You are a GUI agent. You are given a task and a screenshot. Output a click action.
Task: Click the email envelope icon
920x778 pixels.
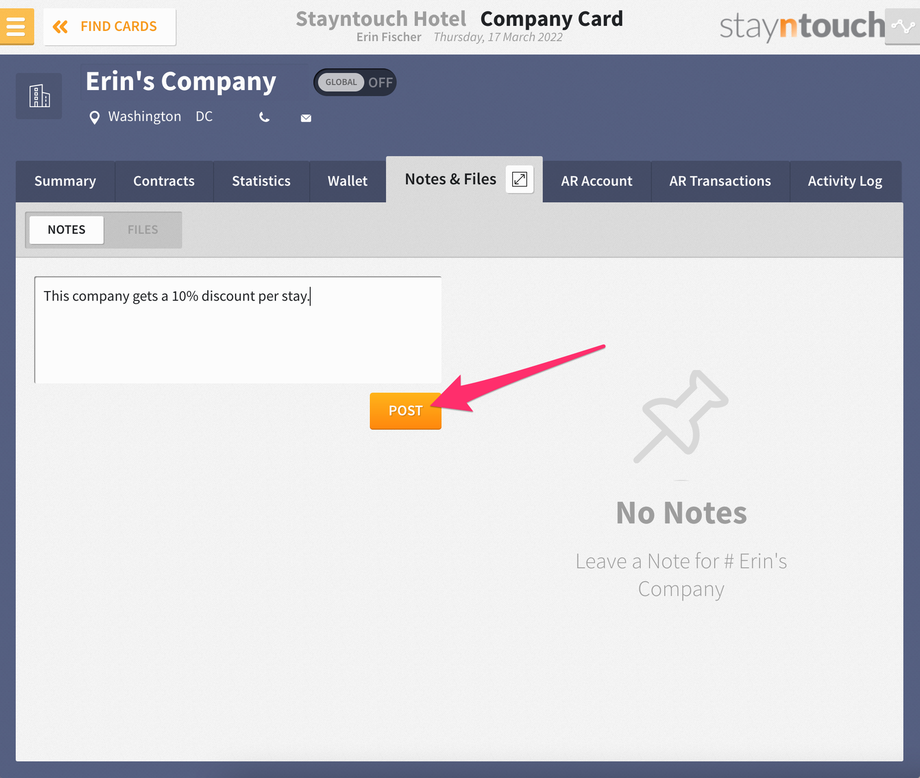[x=306, y=118]
